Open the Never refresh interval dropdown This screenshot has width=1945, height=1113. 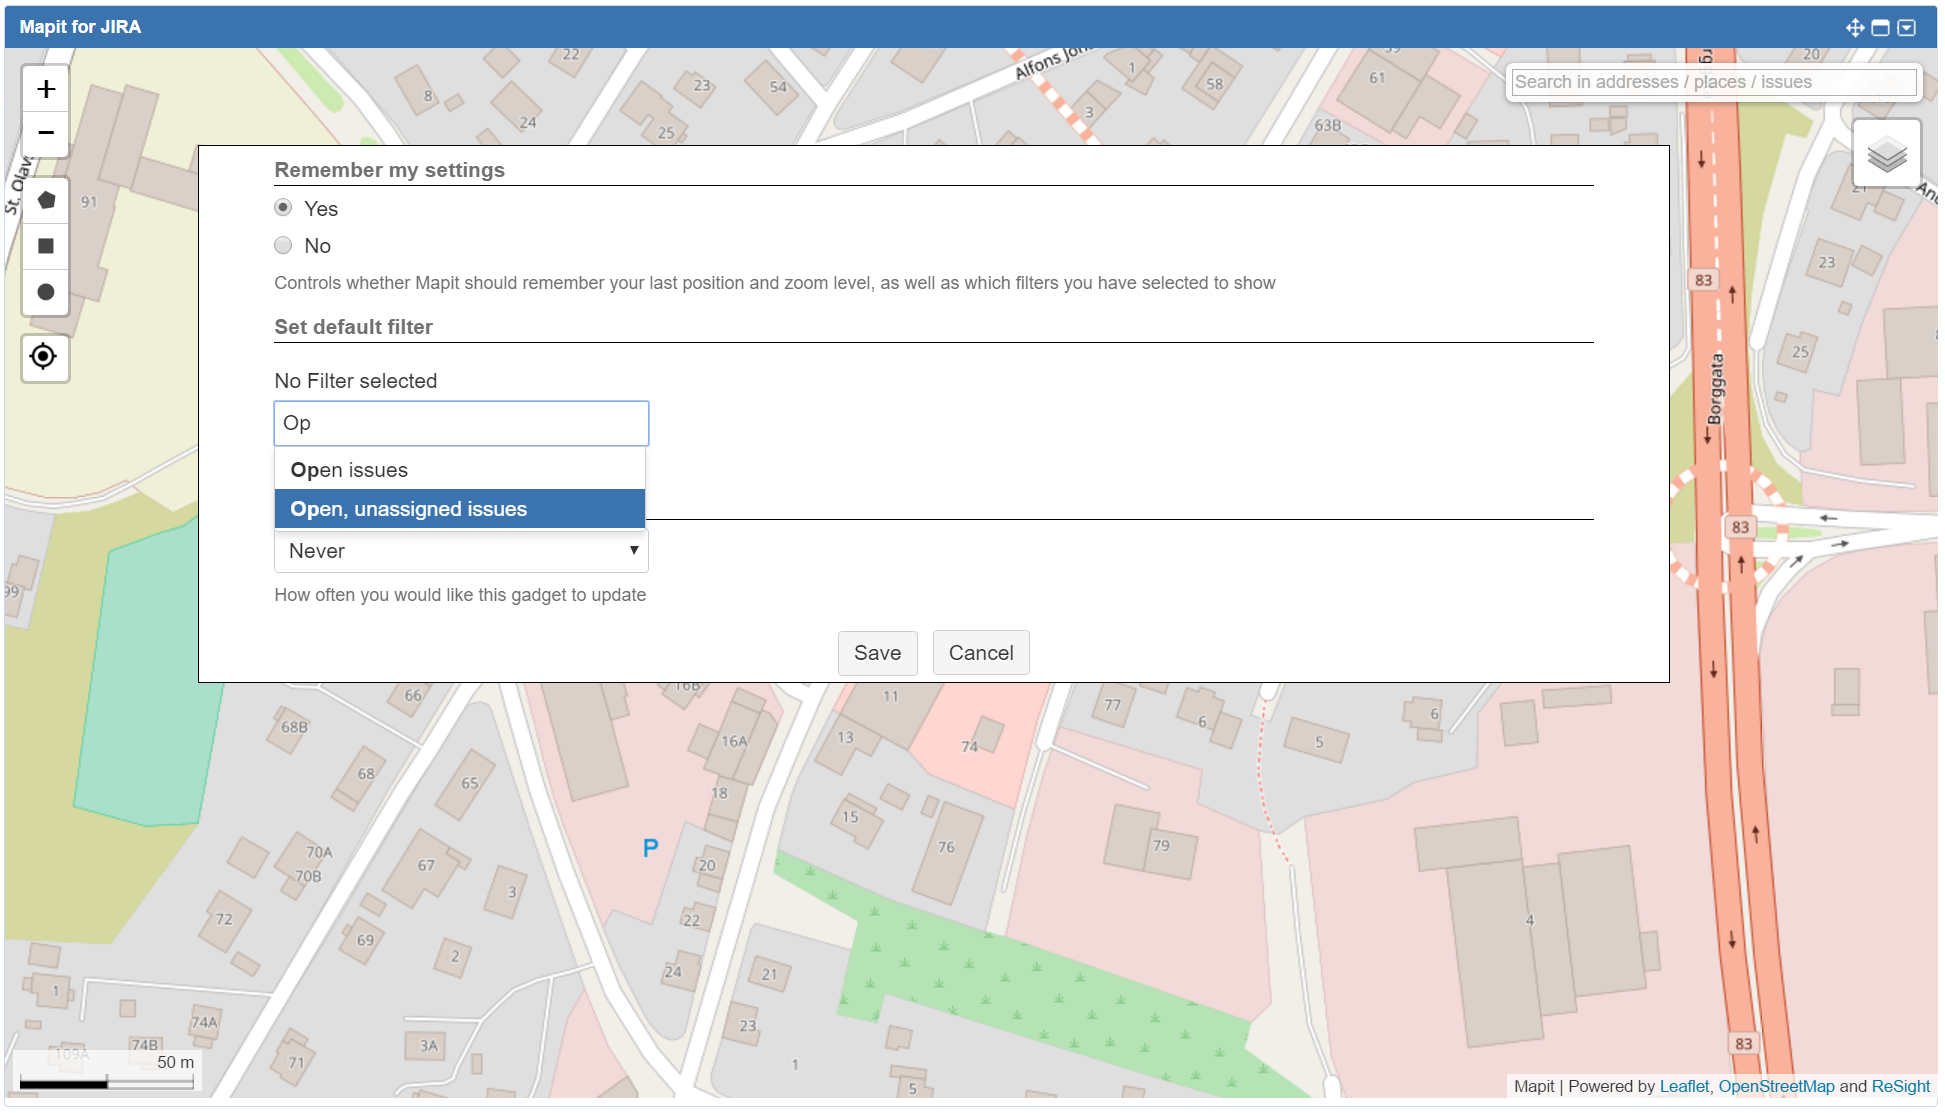click(x=461, y=551)
